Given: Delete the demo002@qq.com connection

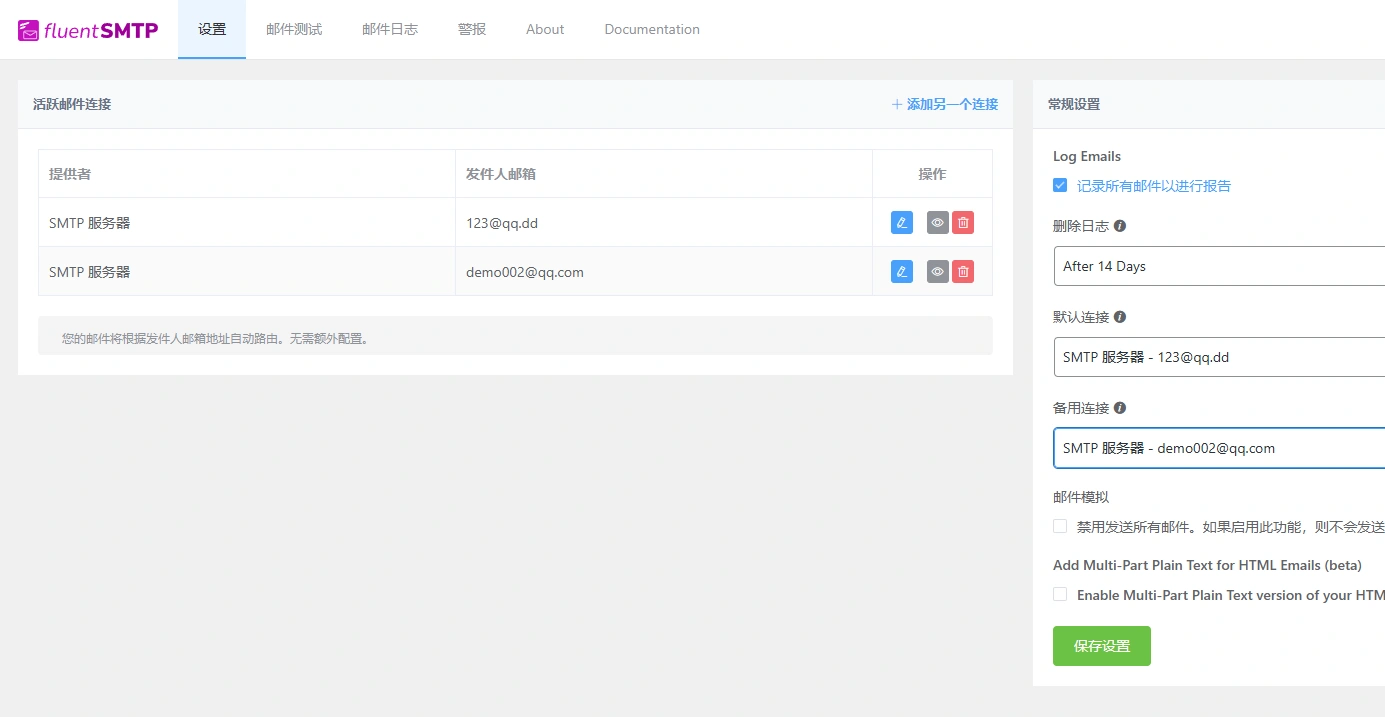Looking at the screenshot, I should pos(962,271).
